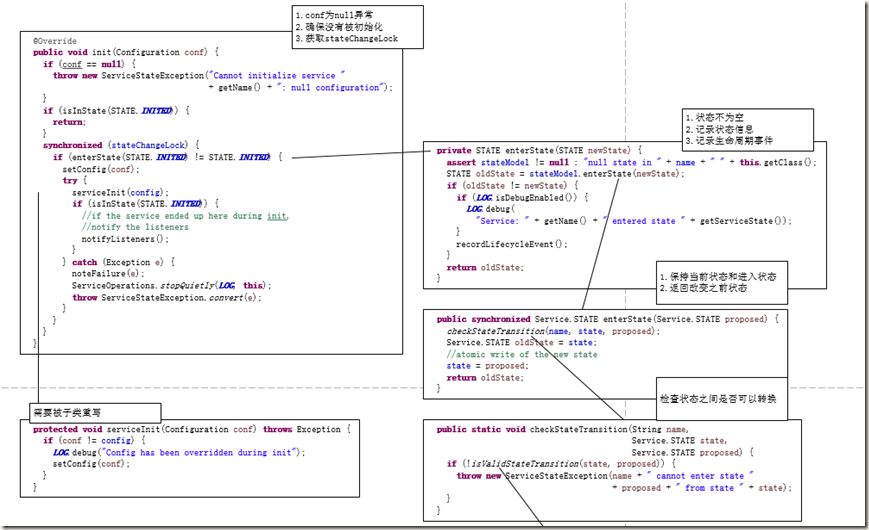Image resolution: width=869 pixels, height=530 pixels.
Task: Select 'if (conf != config)' line
Action: (x=94, y=440)
